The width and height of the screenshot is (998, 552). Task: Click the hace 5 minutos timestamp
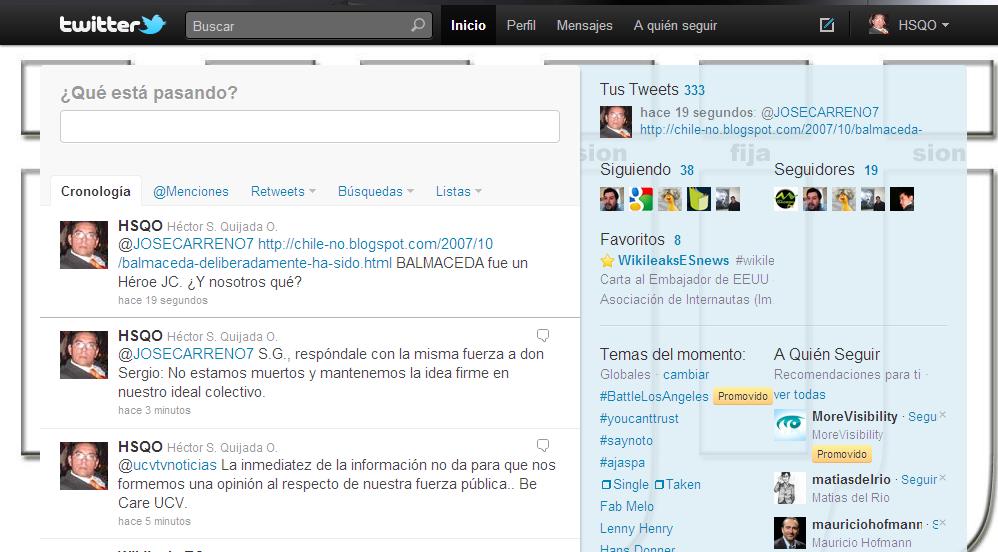tap(155, 521)
